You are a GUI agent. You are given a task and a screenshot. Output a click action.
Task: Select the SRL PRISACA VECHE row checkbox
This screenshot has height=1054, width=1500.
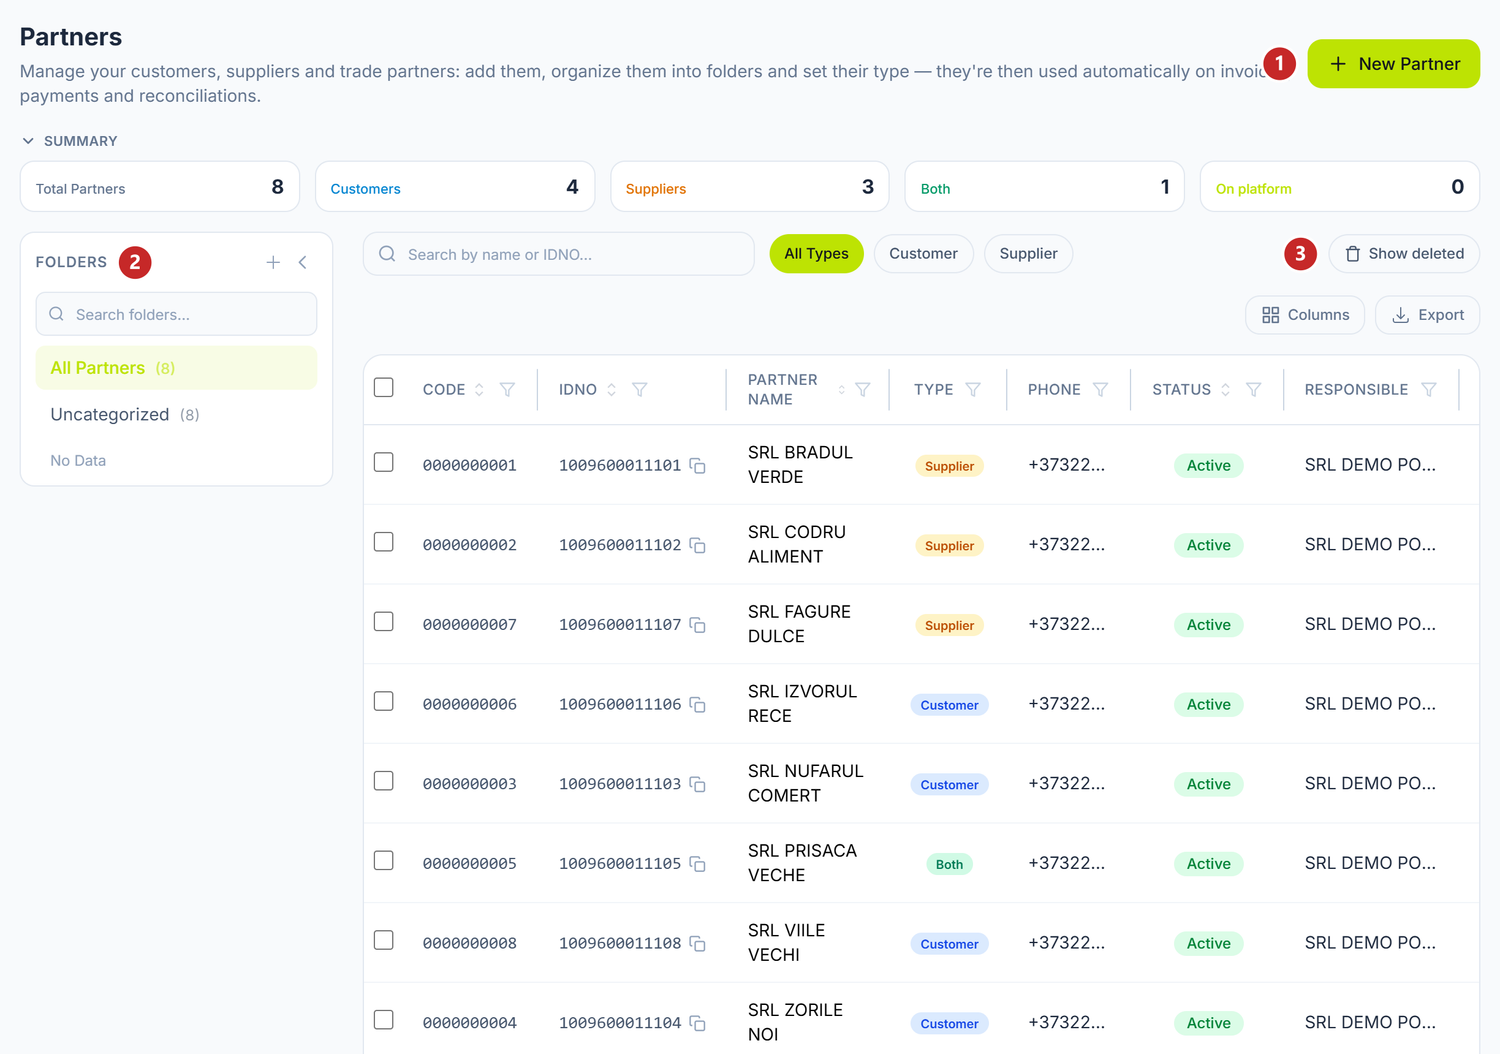click(384, 861)
